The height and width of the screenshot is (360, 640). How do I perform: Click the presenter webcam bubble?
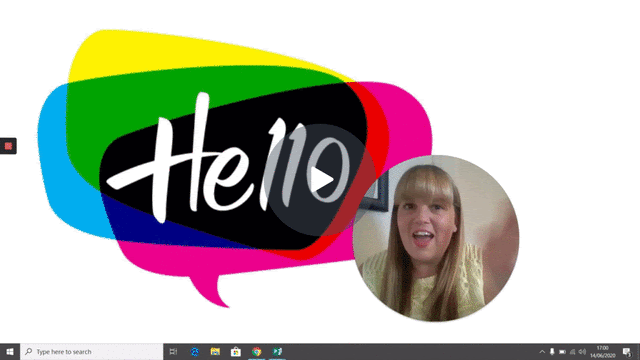click(x=436, y=238)
